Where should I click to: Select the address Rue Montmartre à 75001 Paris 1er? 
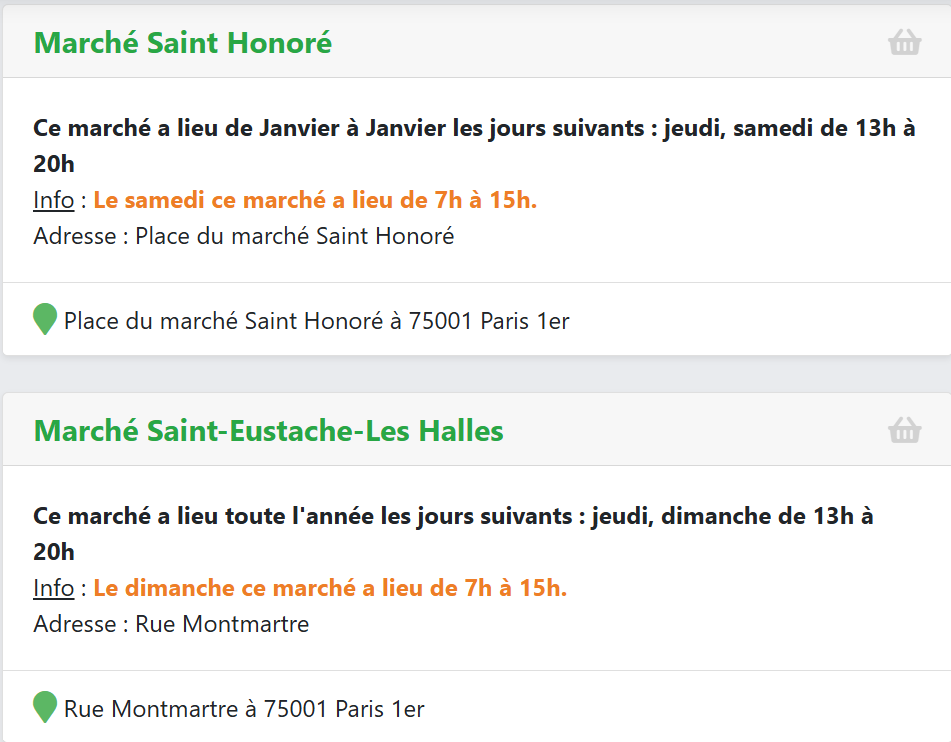[x=244, y=709]
